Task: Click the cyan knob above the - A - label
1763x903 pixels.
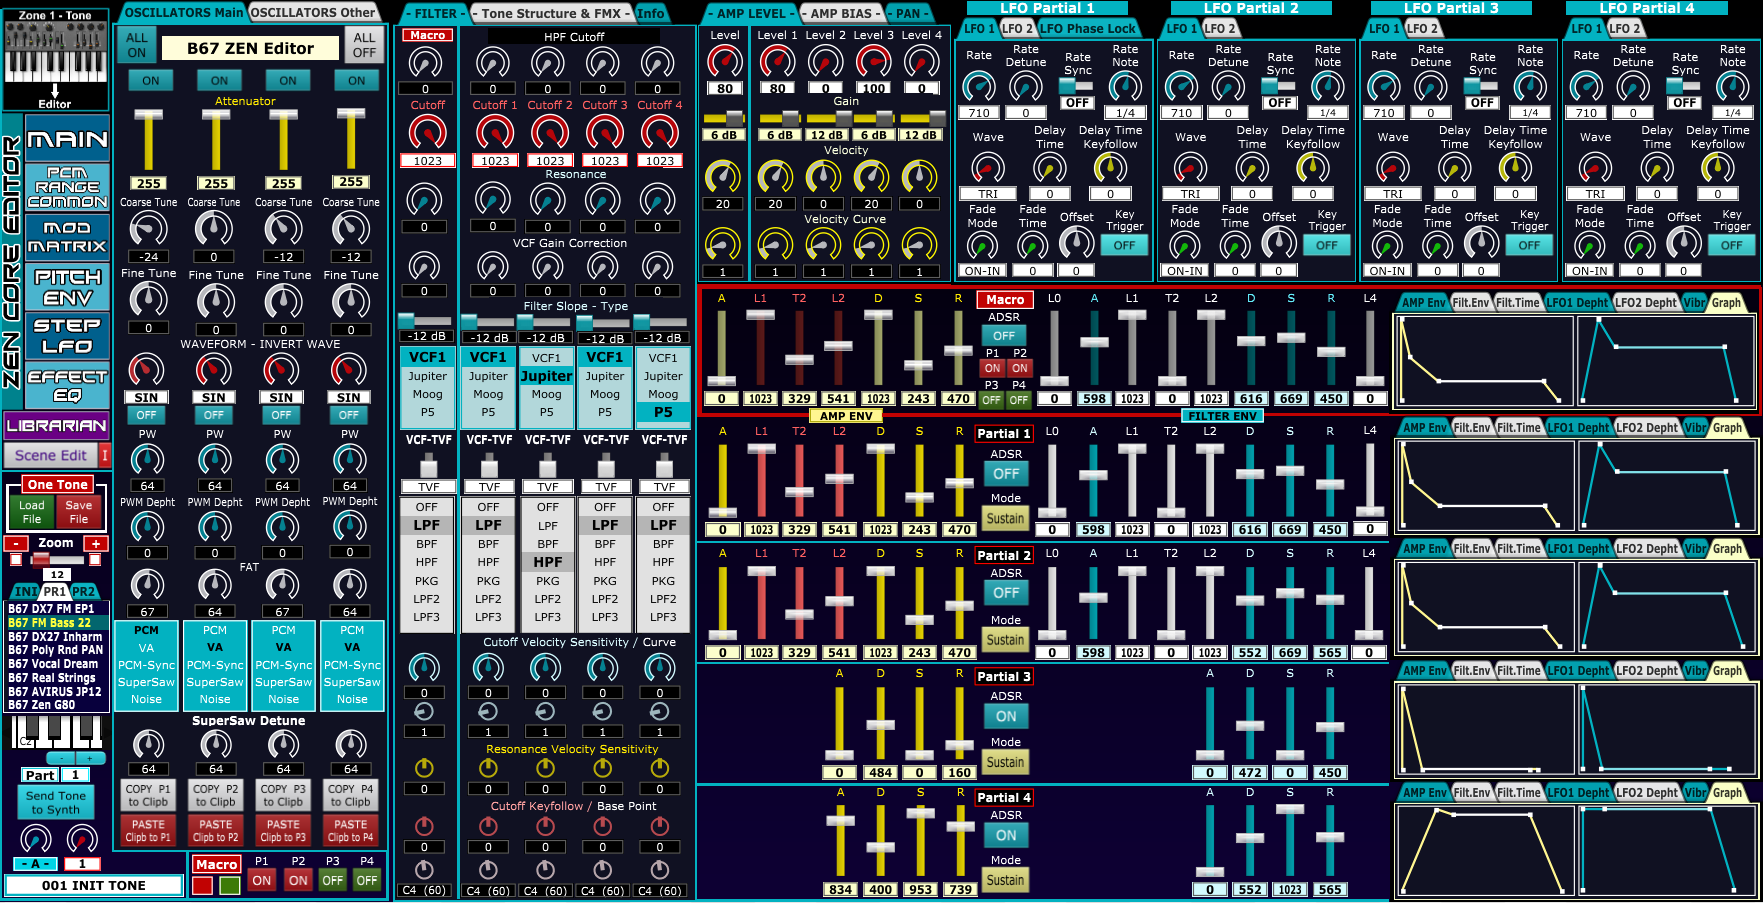Action: point(36,839)
